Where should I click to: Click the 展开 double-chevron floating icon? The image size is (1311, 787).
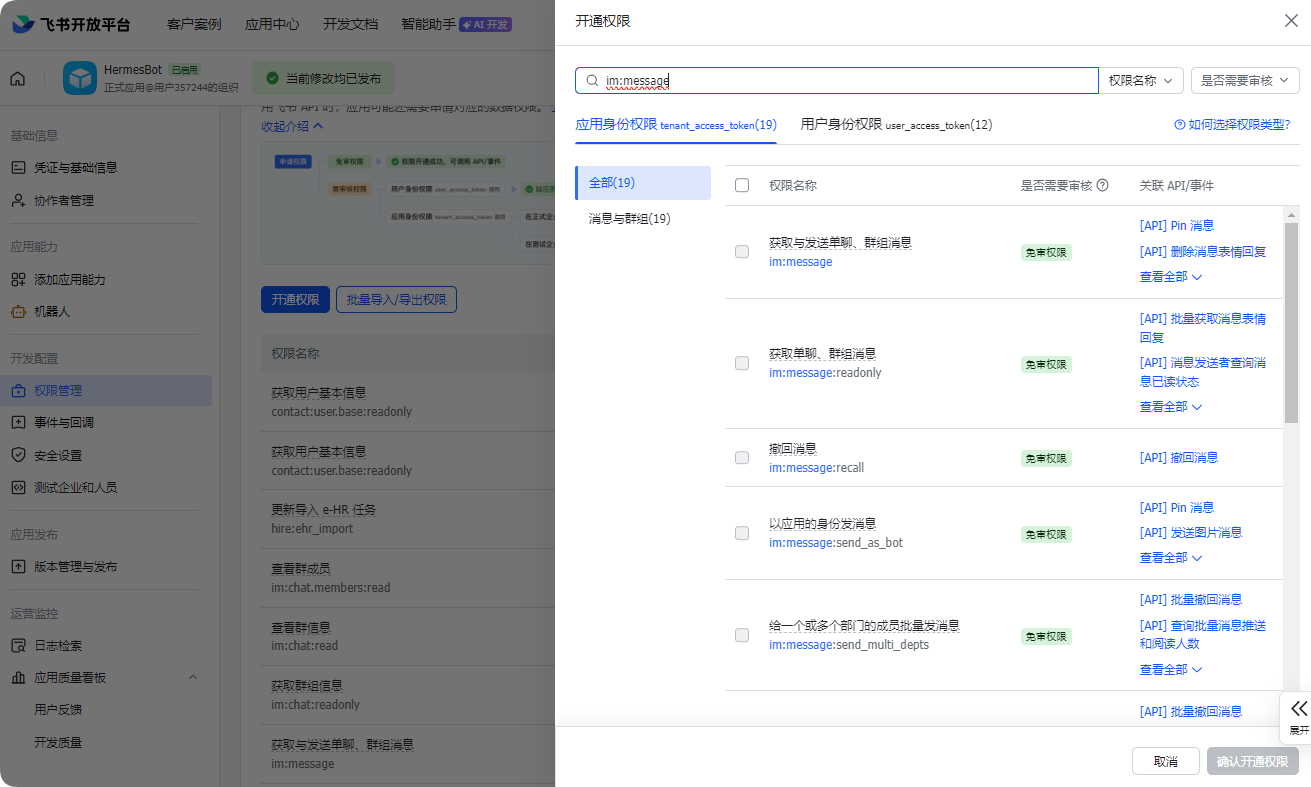(1298, 709)
